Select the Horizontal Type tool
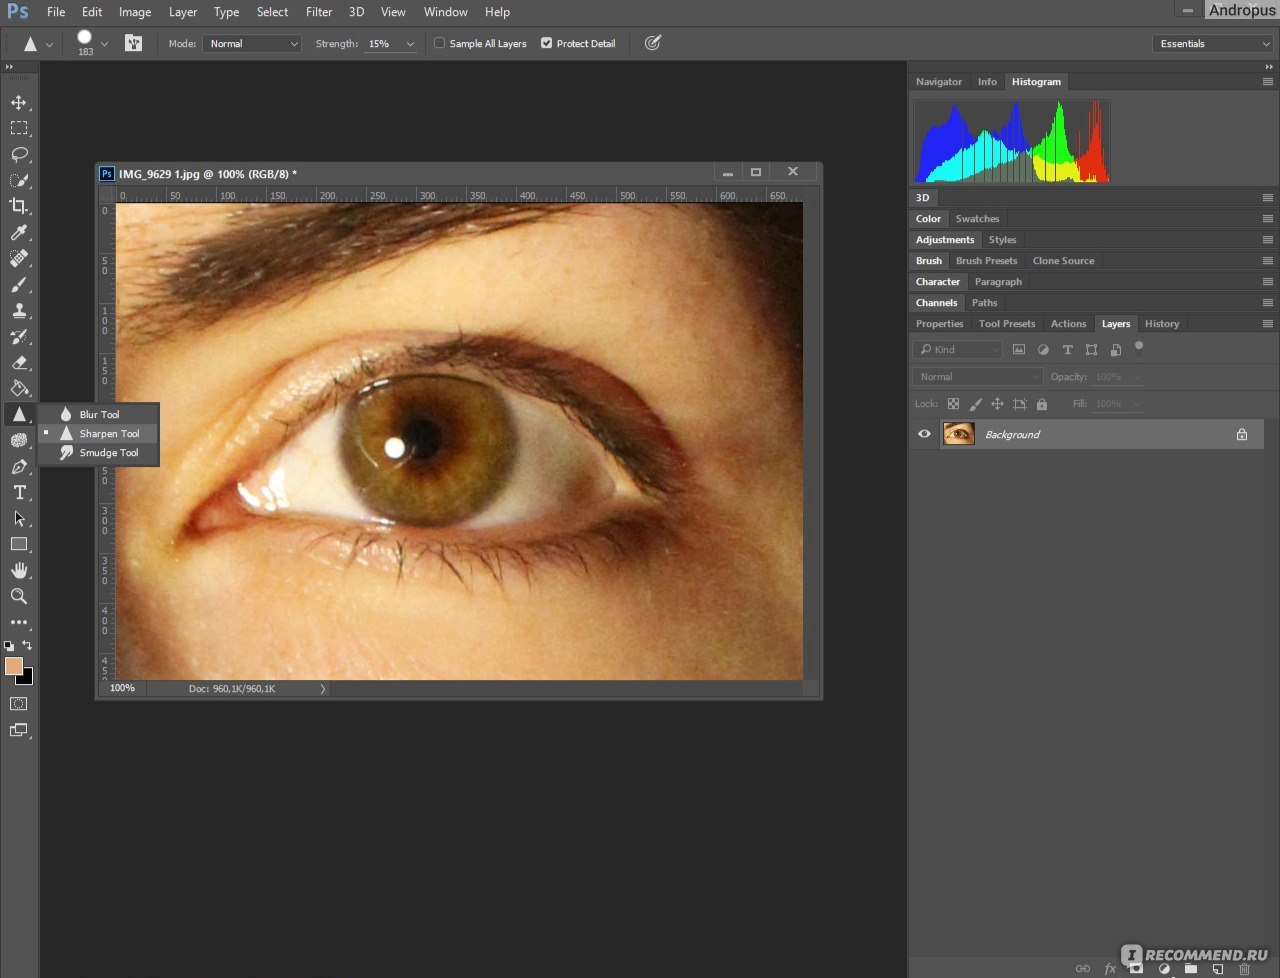Viewport: 1280px width, 978px height. (19, 492)
